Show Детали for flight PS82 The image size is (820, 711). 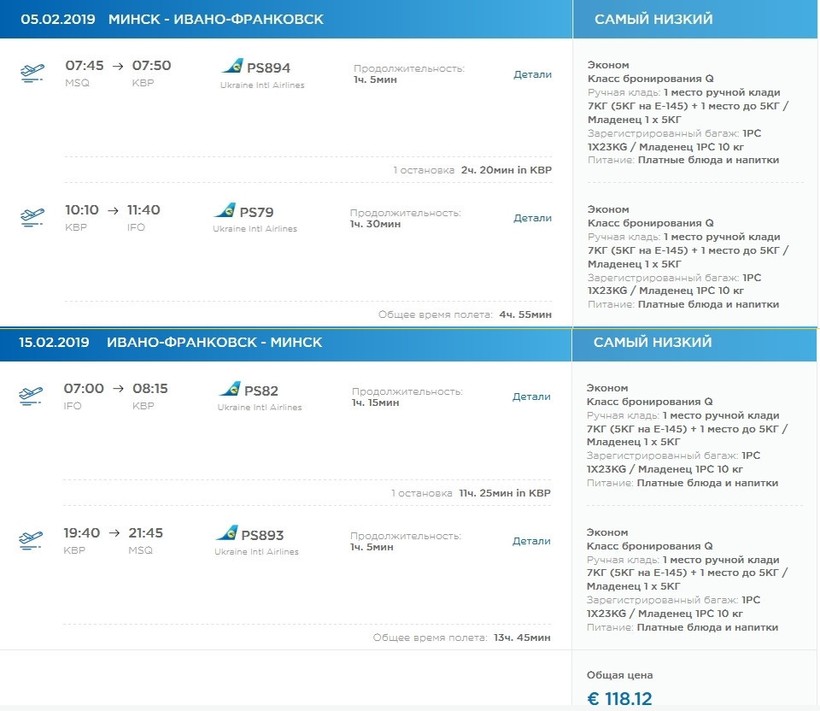click(532, 396)
